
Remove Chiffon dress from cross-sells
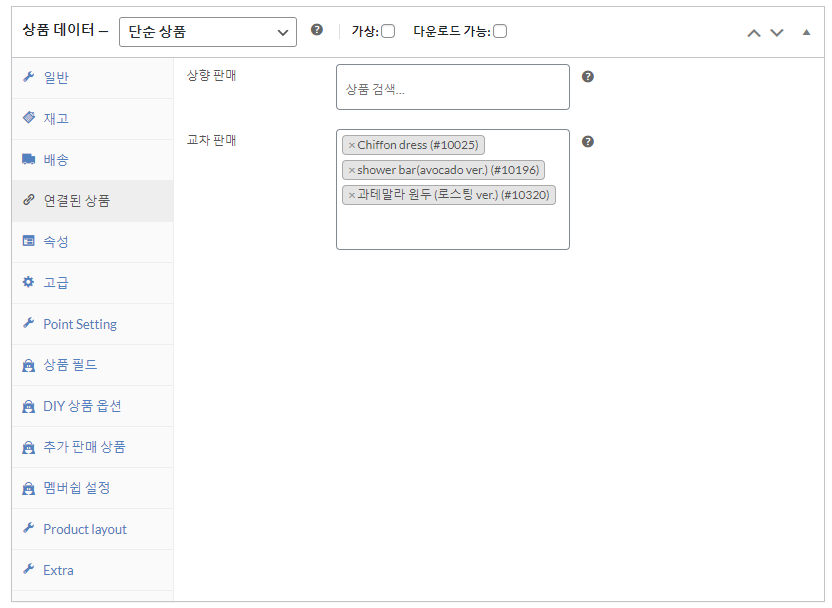pyautogui.click(x=351, y=145)
